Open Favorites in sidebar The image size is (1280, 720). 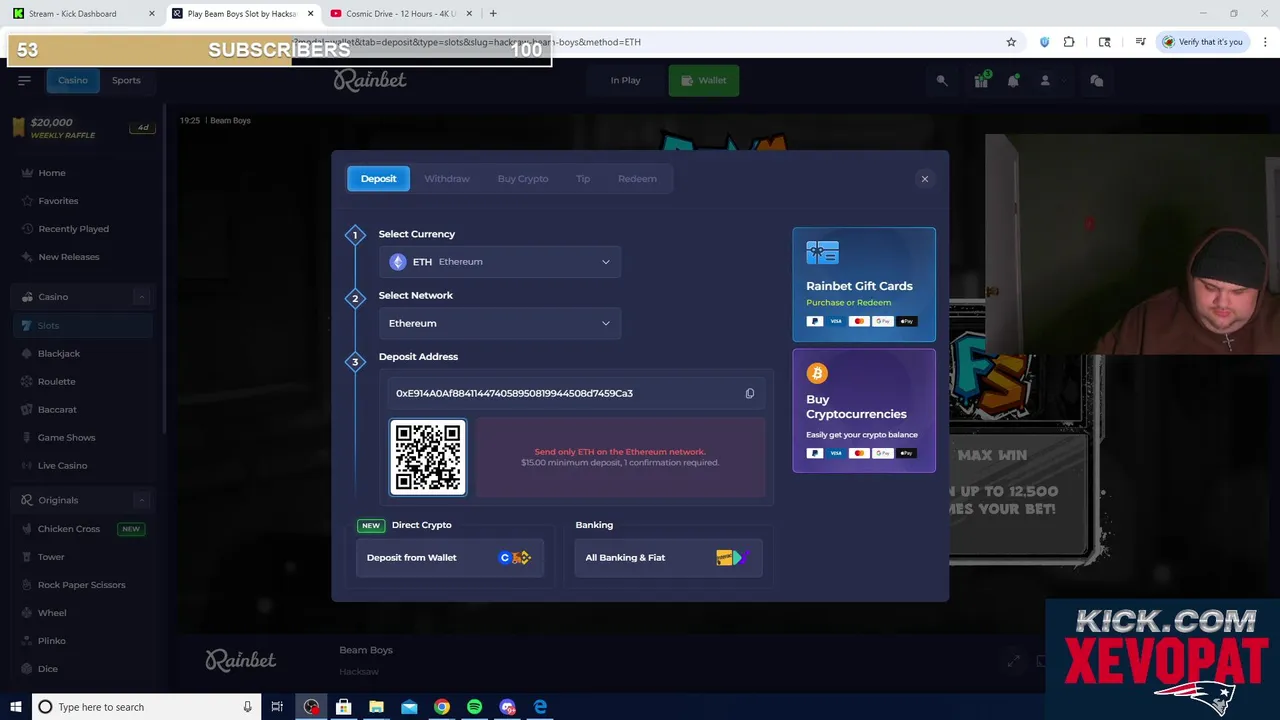58,201
